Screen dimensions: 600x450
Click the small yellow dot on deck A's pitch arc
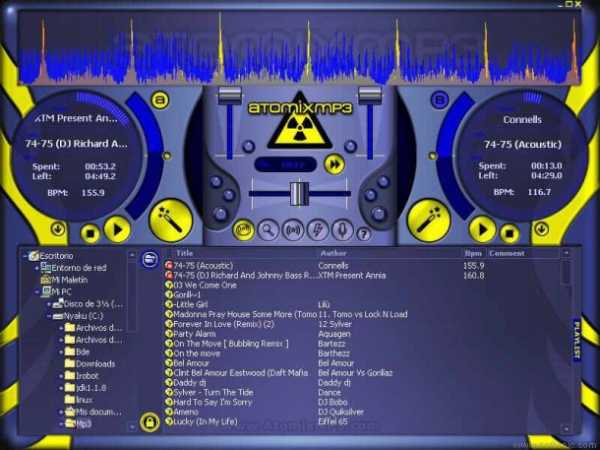[x=167, y=156]
